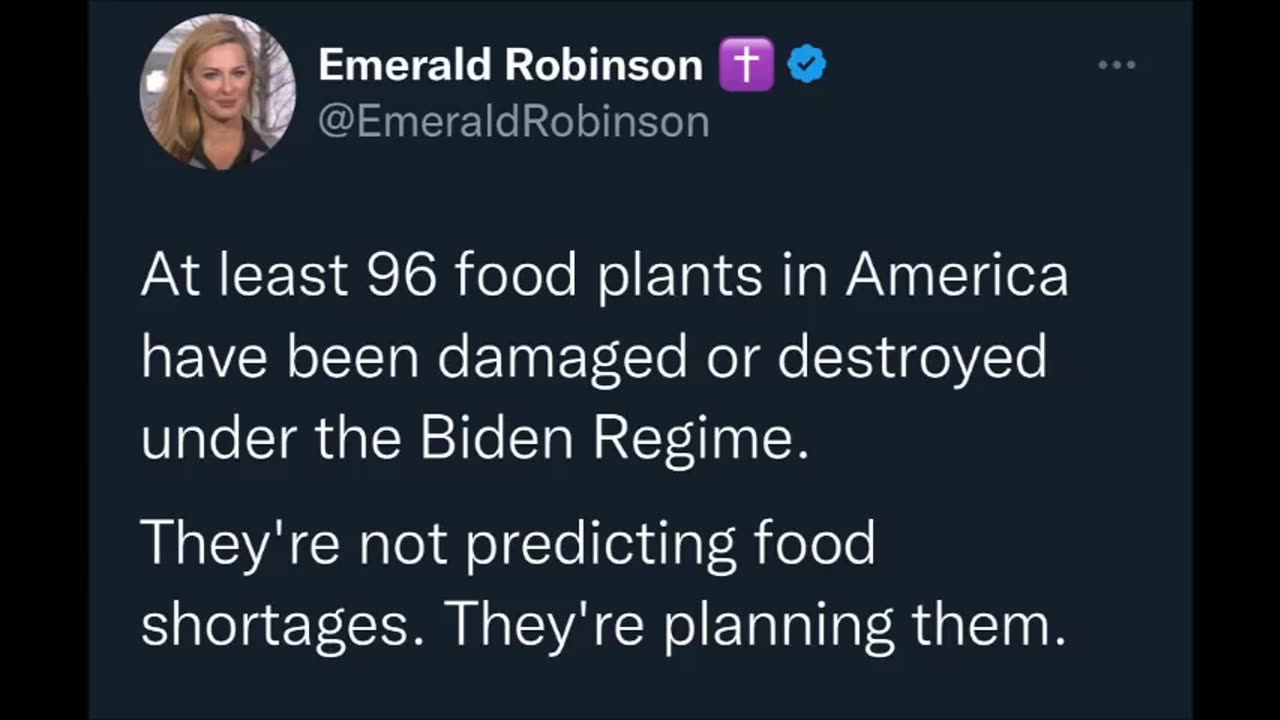
Task: Click the word "damaged" in the tweet
Action: pos(562,358)
